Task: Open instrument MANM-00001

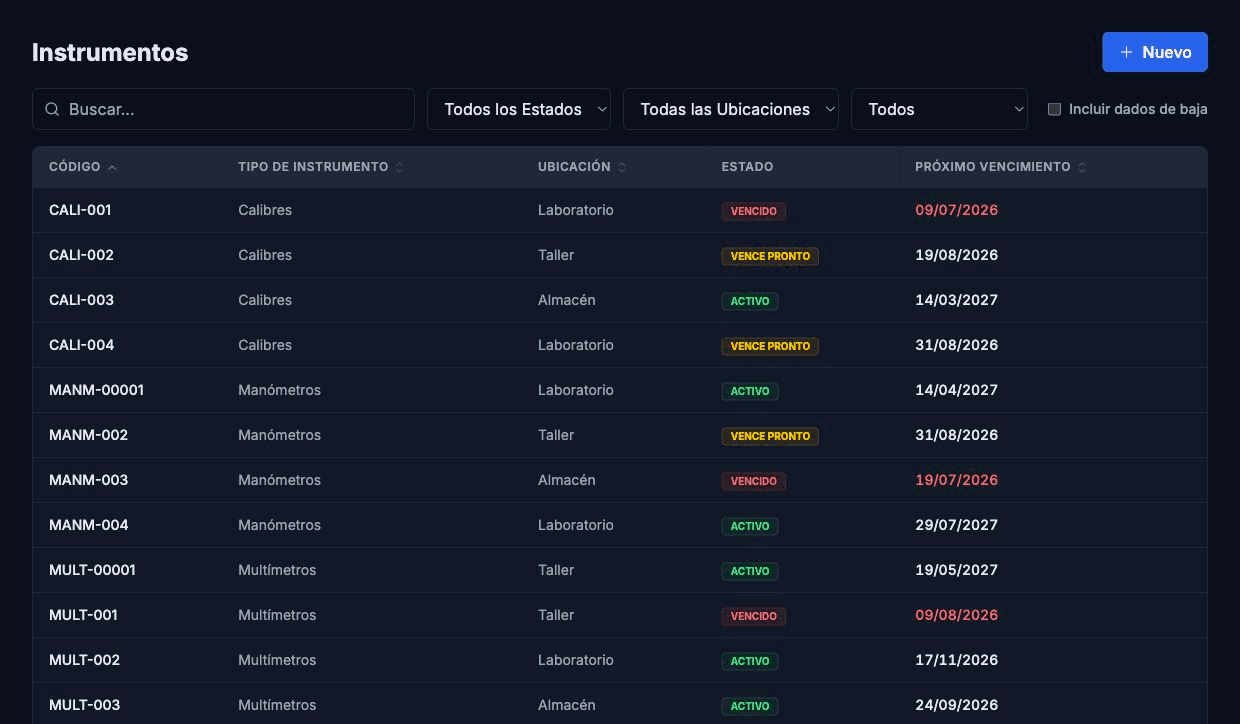Action: pyautogui.click(x=96, y=390)
